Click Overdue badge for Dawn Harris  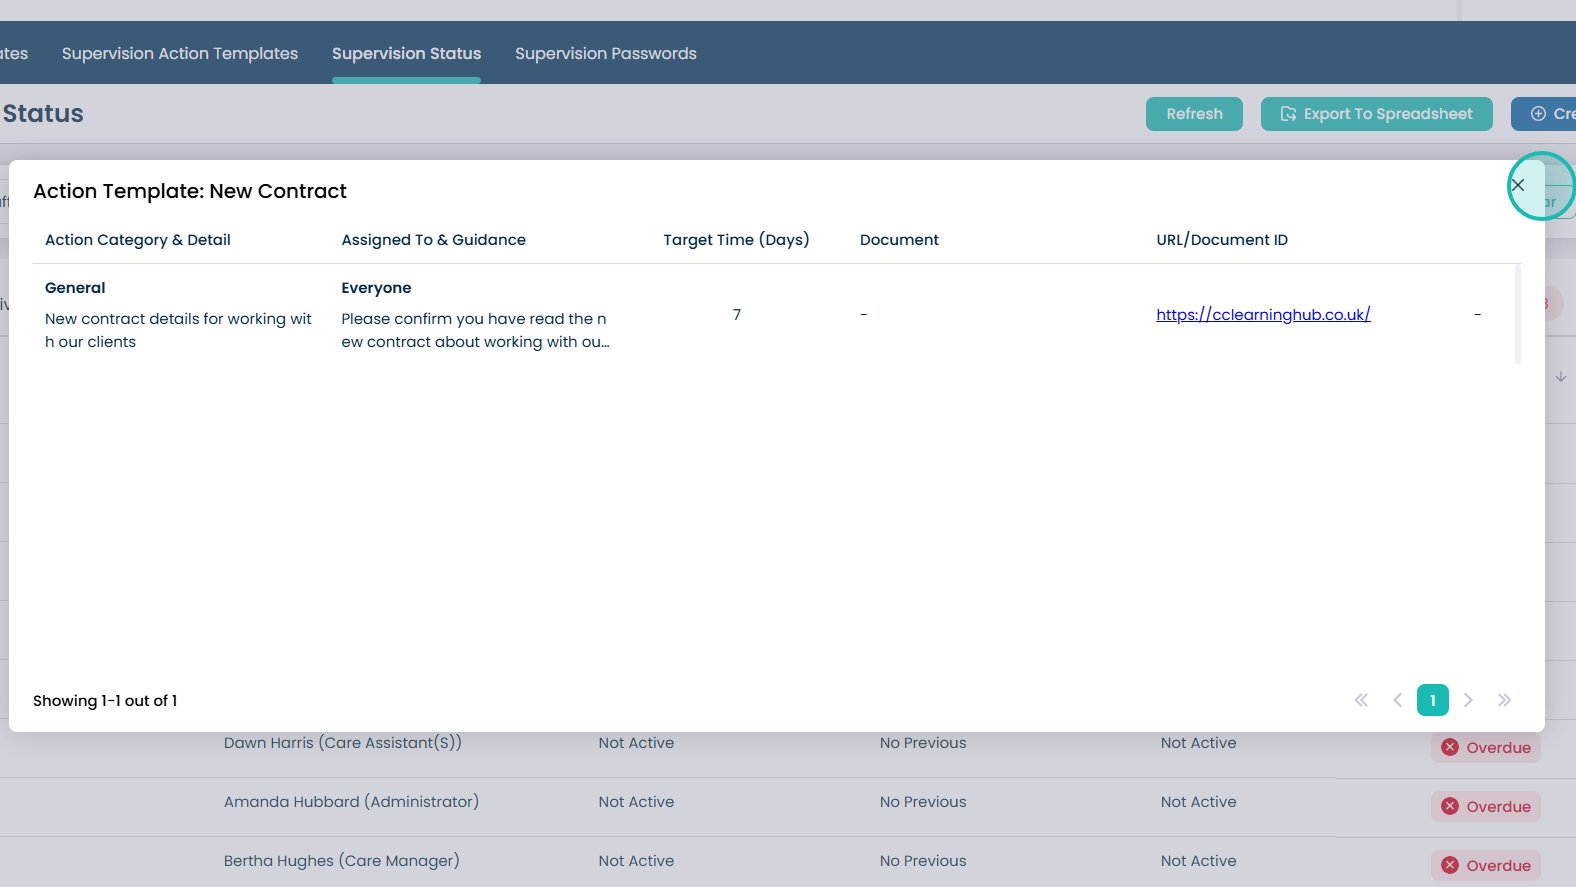click(1486, 748)
